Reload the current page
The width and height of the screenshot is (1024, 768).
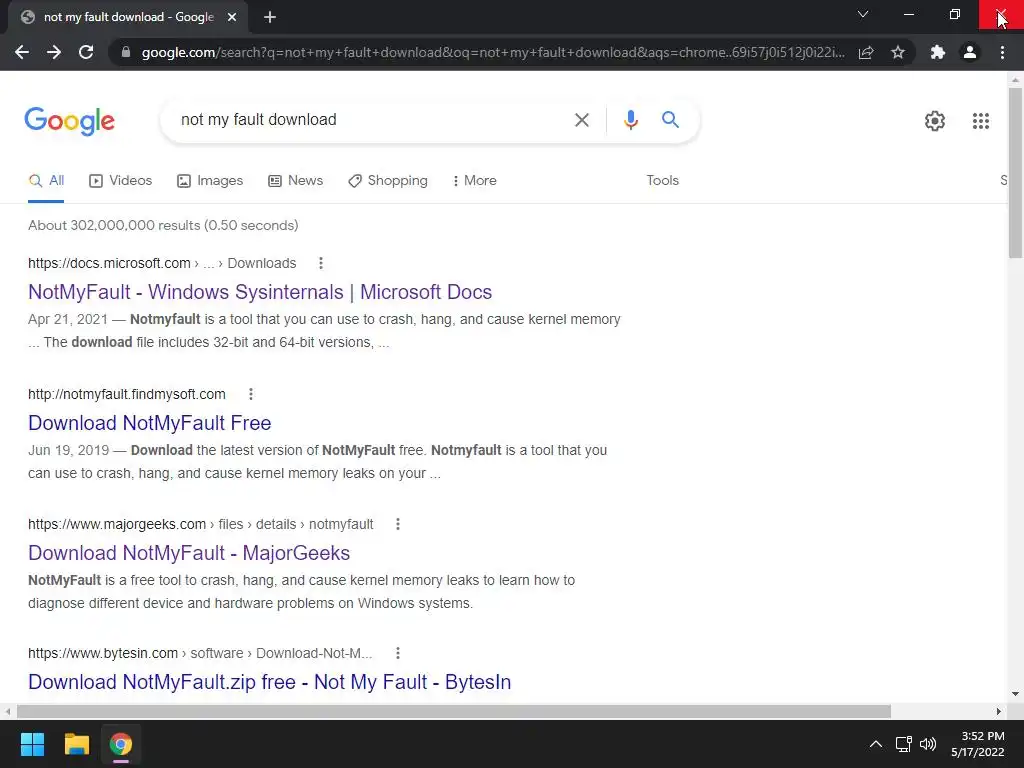tap(86, 52)
